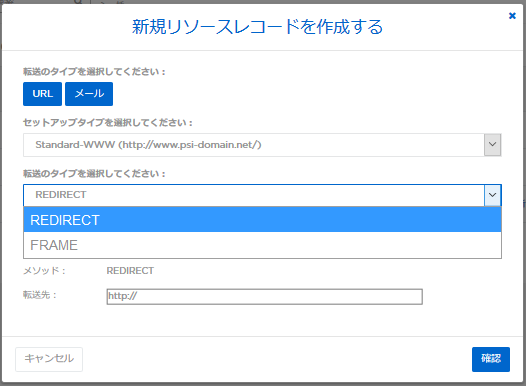
Task: Click the メソッド value REDIRECT text
Action: (130, 271)
